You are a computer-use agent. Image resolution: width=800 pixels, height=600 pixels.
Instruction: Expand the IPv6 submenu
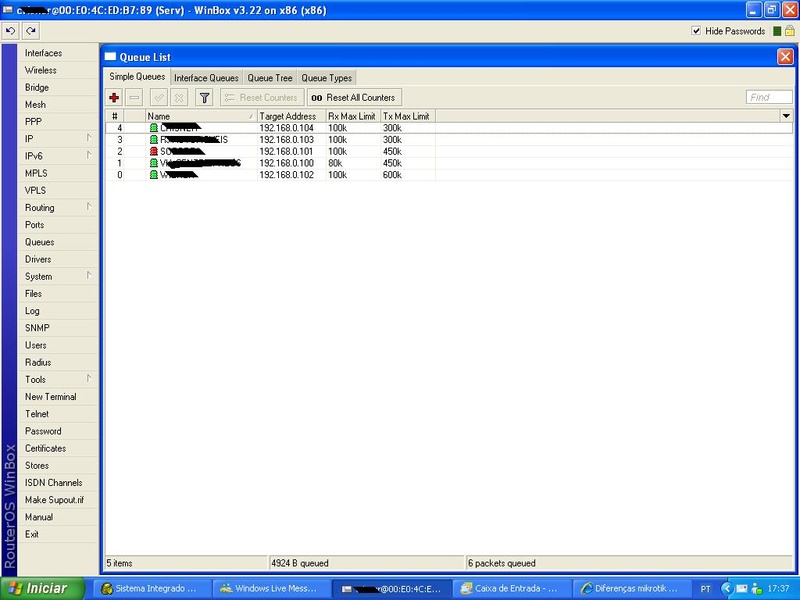[x=89, y=155]
